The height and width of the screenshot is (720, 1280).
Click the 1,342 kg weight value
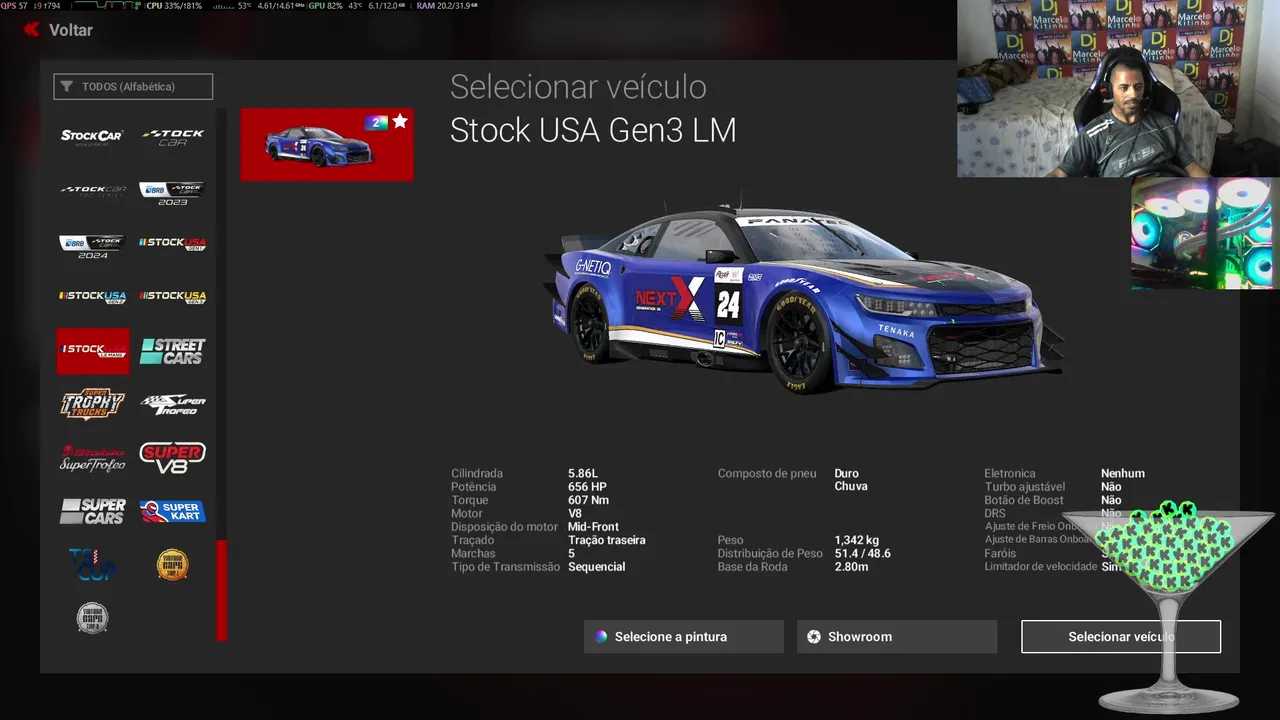[x=857, y=540]
